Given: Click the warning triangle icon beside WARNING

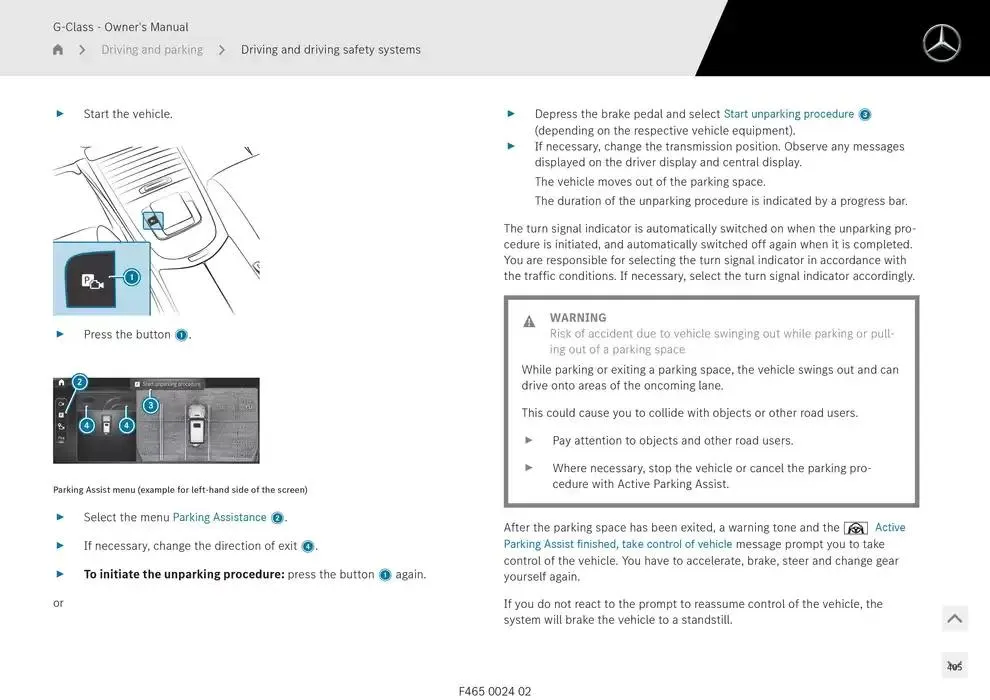Looking at the screenshot, I should 529,321.
